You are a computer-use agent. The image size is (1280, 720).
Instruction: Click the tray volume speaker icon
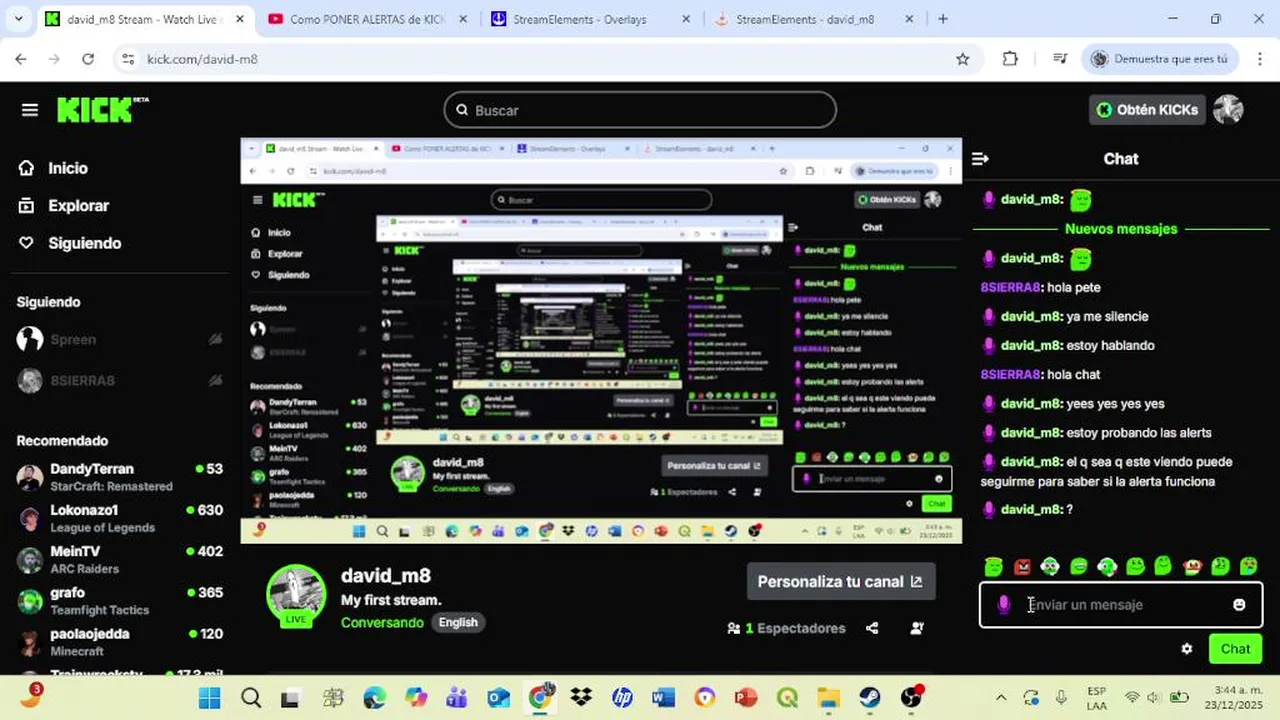[1154, 698]
